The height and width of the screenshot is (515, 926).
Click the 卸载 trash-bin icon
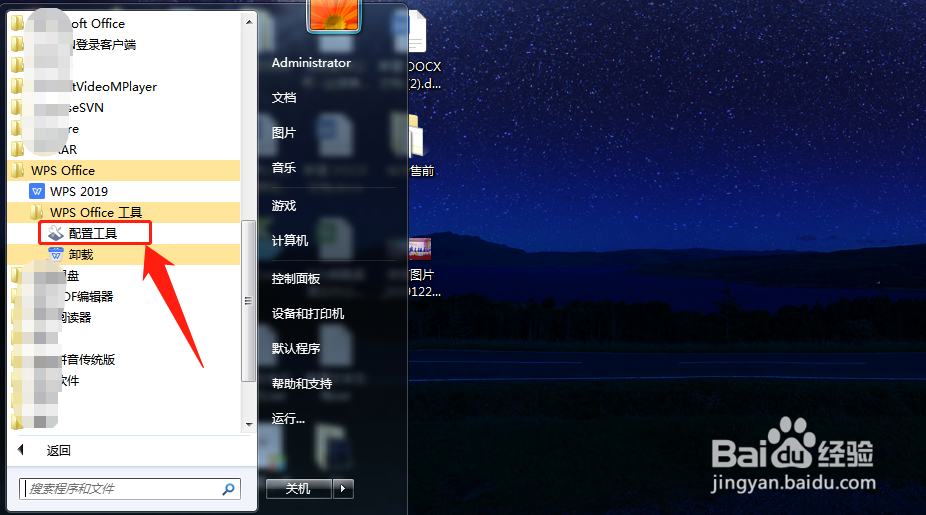tap(56, 255)
